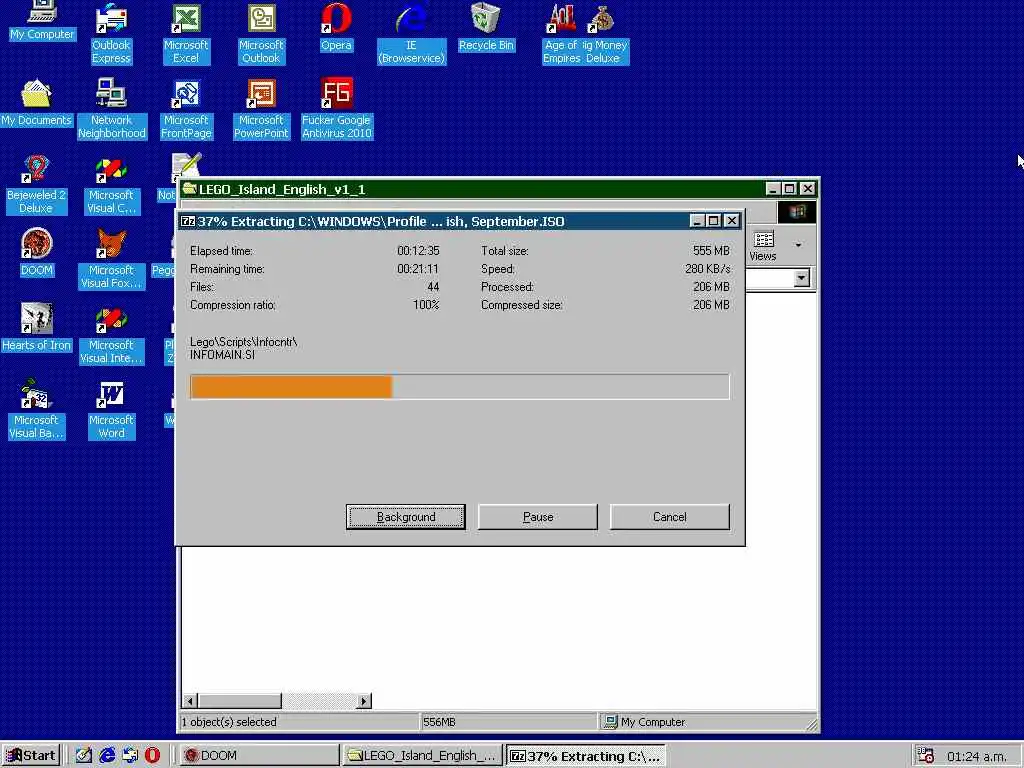Click Outlook Express quick launch icon
This screenshot has width=1024, height=768.
(x=129, y=756)
